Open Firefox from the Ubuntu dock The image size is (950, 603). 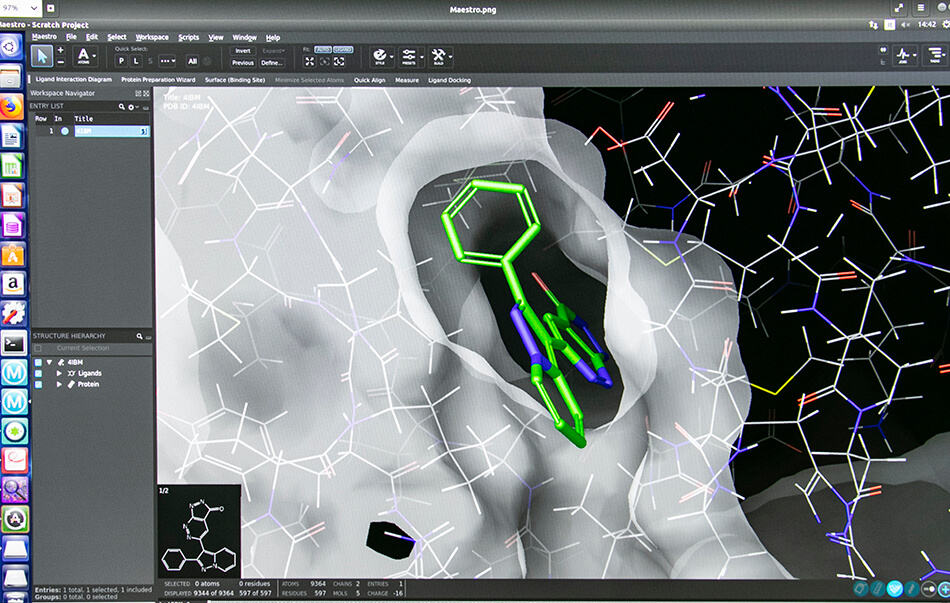(x=11, y=107)
